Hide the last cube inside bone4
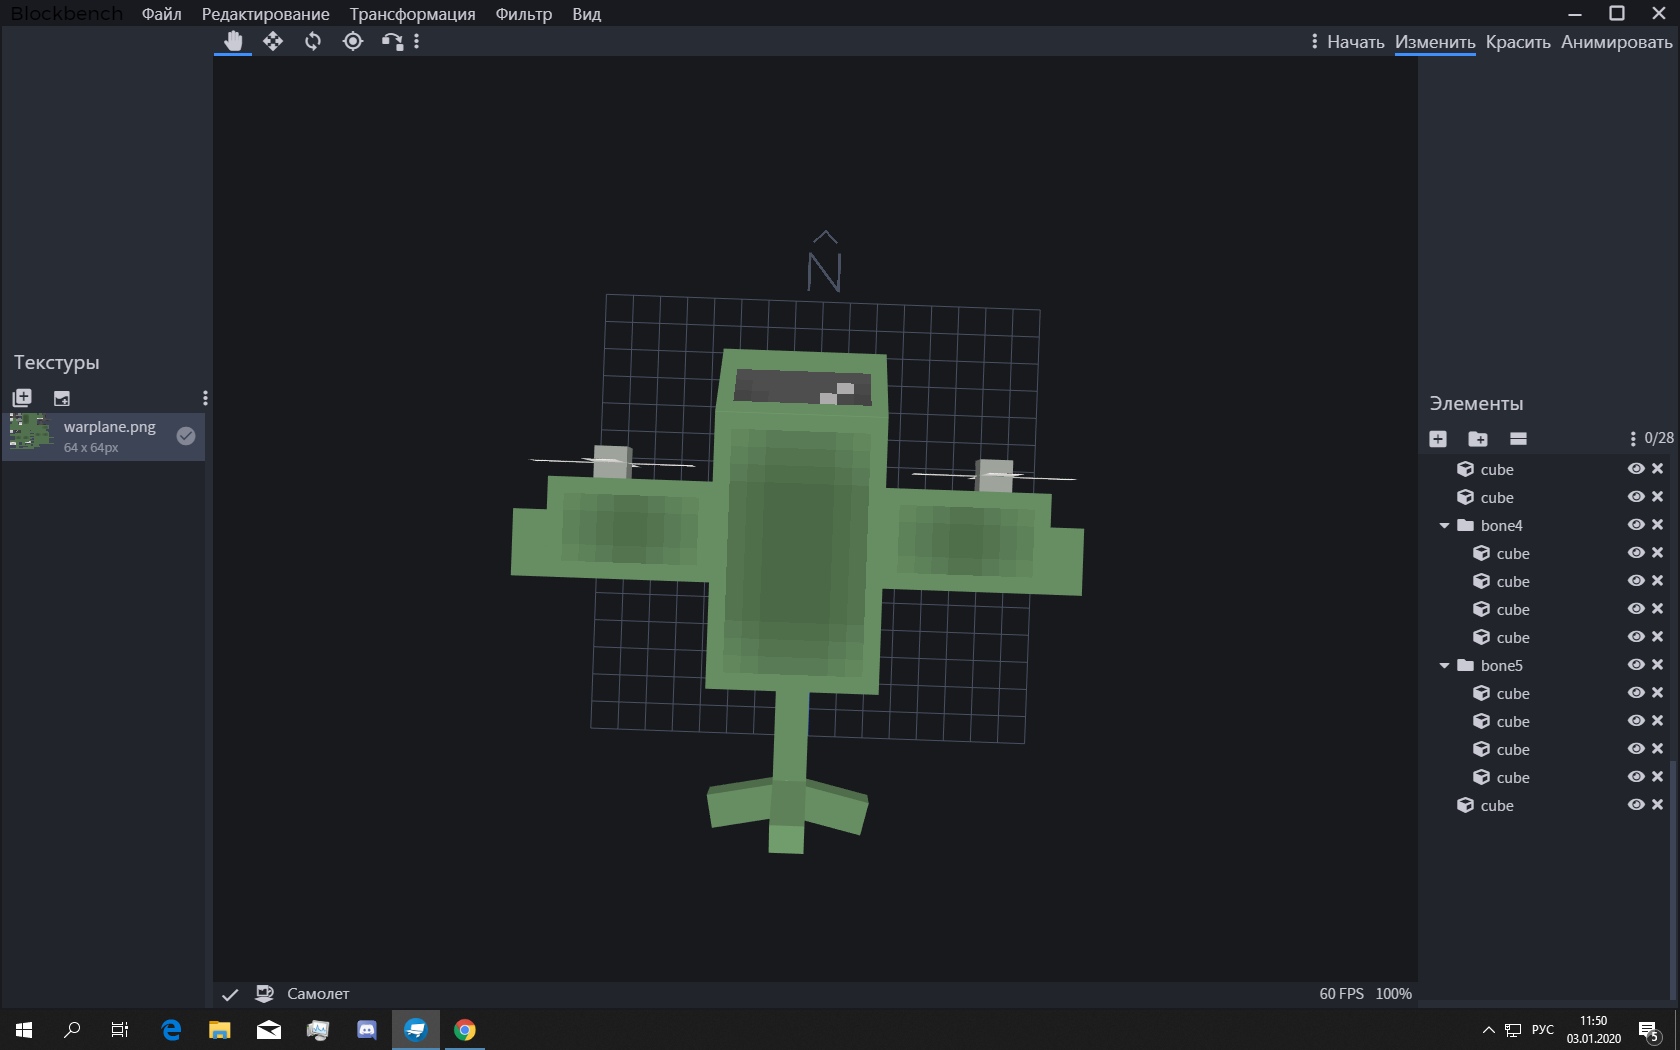 tap(1636, 636)
